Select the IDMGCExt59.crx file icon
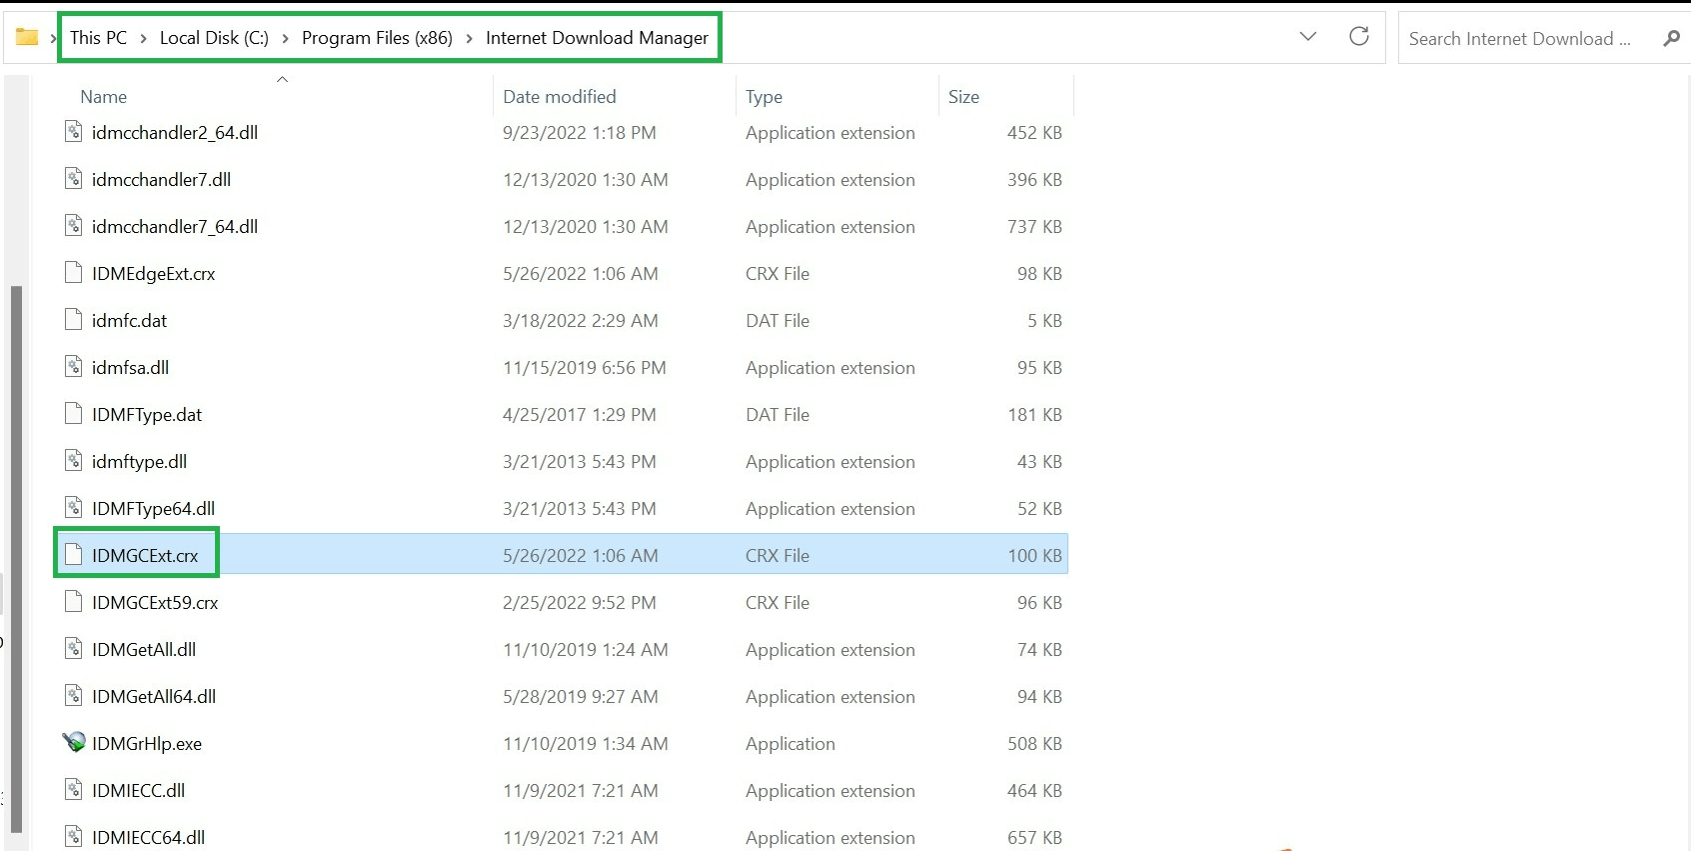The image size is (1691, 851). coord(73,602)
